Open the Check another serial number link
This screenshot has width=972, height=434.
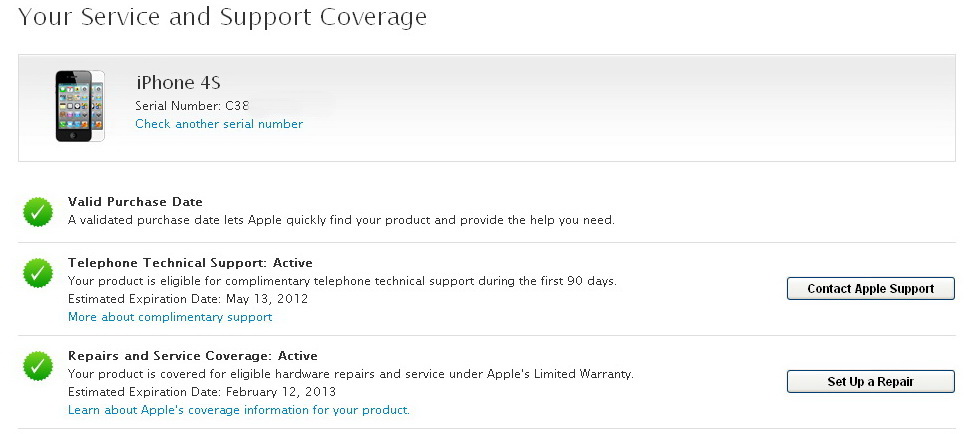pos(219,124)
